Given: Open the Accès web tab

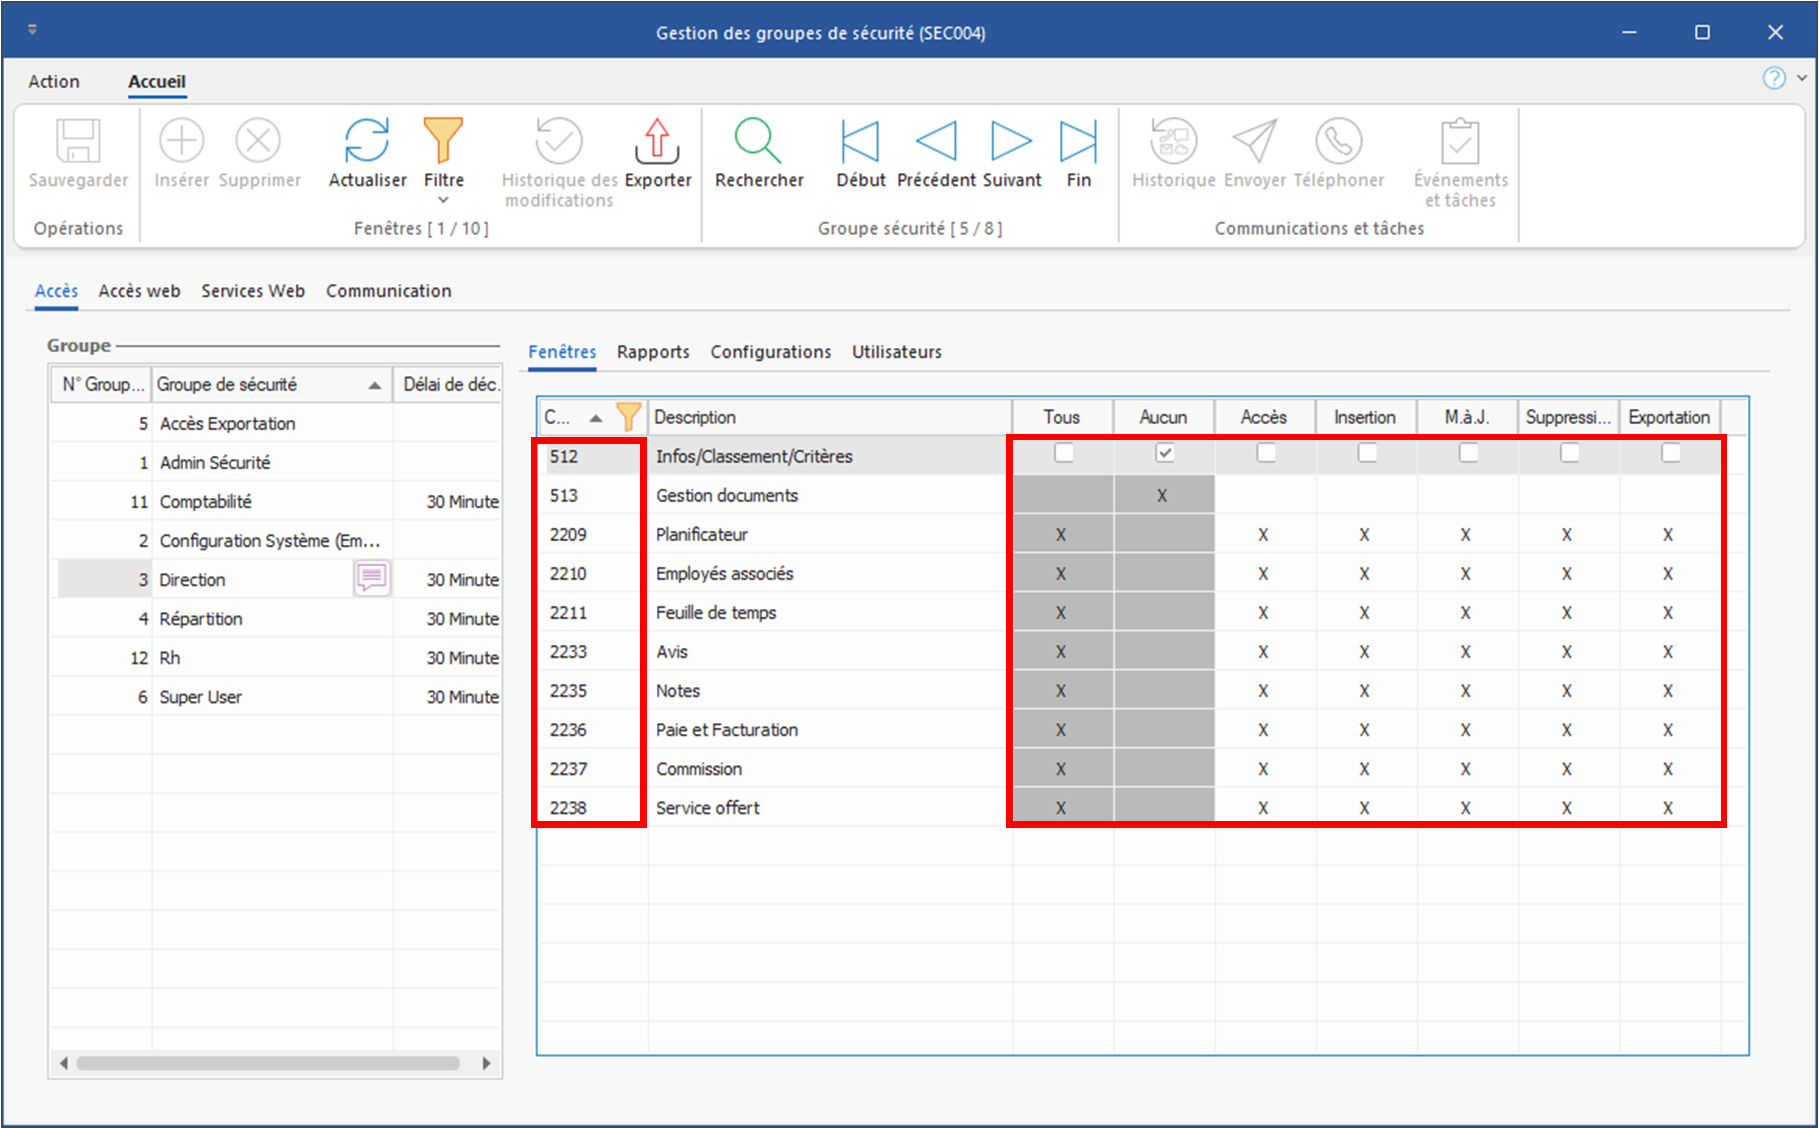Looking at the screenshot, I should pos(139,291).
